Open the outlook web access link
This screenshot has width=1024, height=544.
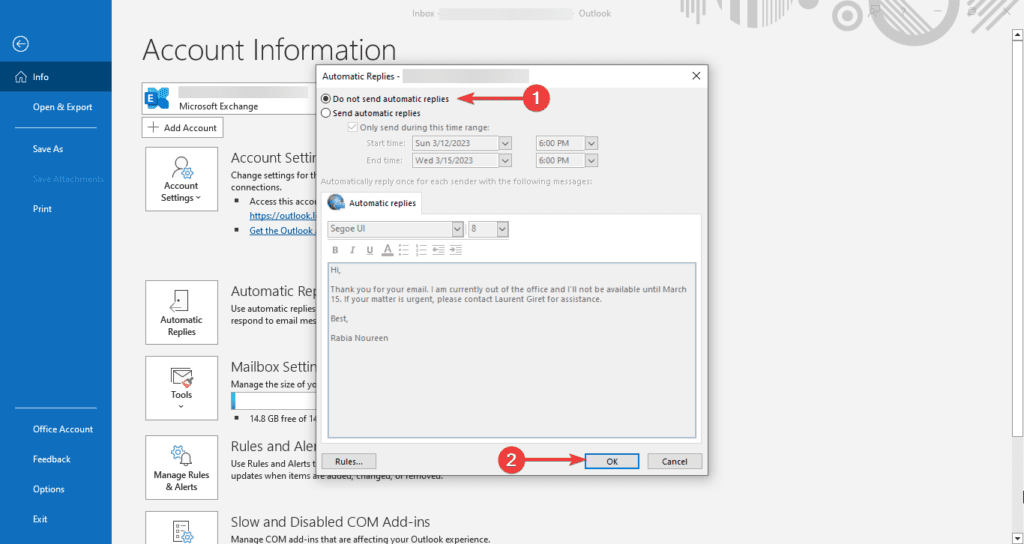click(282, 215)
